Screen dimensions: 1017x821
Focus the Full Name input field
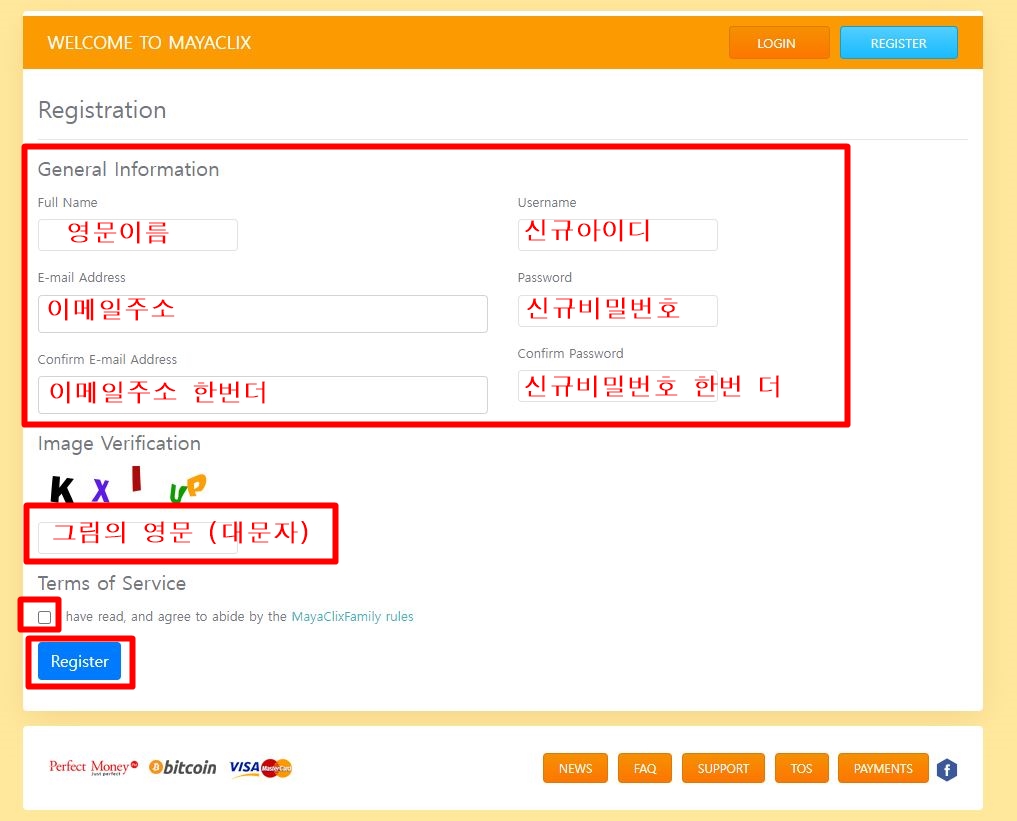138,235
